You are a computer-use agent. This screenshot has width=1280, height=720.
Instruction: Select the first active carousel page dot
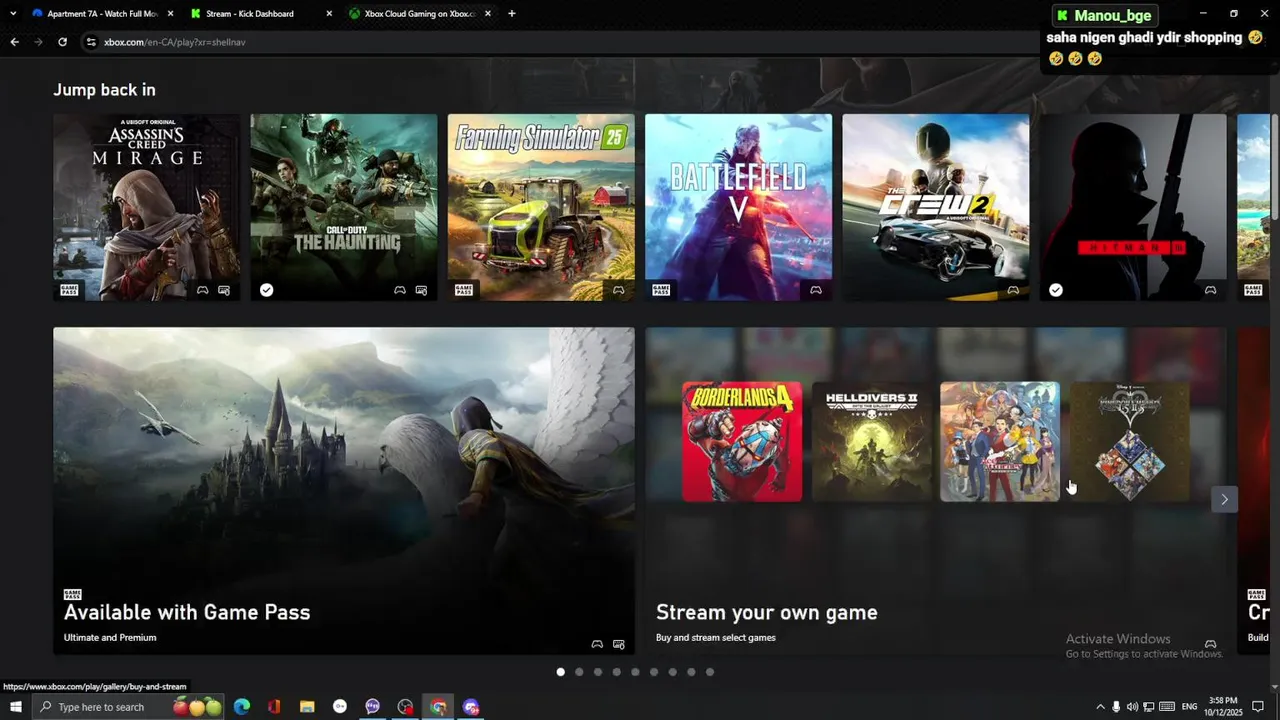[x=560, y=672]
